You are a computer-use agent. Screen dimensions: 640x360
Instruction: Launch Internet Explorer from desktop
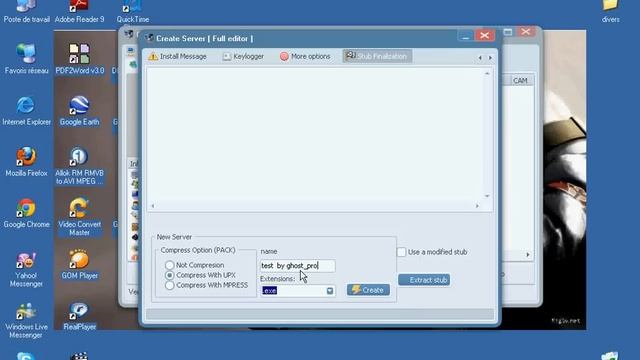pyautogui.click(x=27, y=111)
